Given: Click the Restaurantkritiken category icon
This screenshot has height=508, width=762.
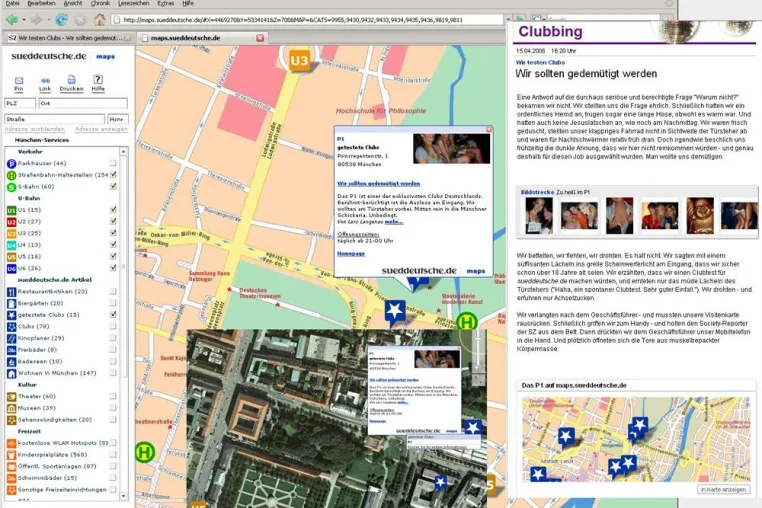Looking at the screenshot, I should (12, 292).
